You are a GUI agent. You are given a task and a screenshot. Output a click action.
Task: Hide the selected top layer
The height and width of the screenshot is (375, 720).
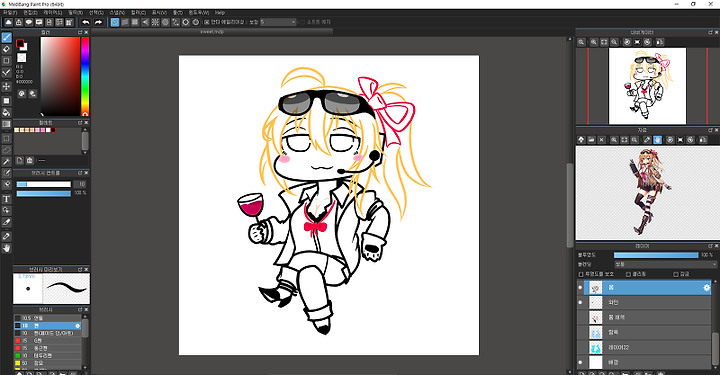(580, 288)
